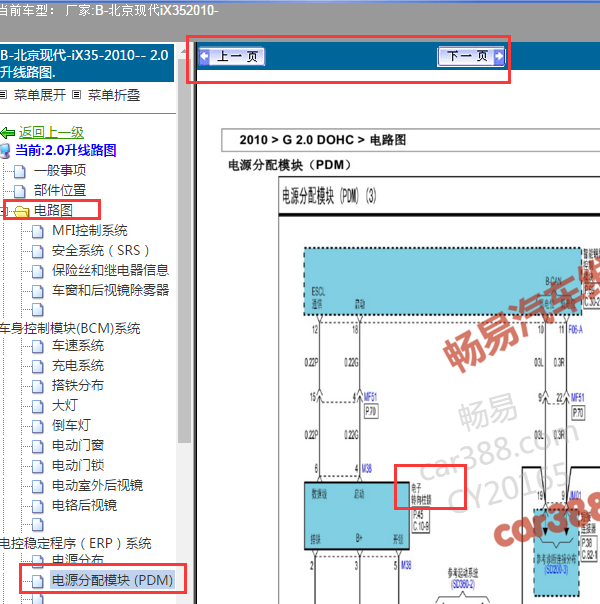The height and width of the screenshot is (604, 600).
Task: Click the left arrow on 上一页 button
Action: [204, 57]
